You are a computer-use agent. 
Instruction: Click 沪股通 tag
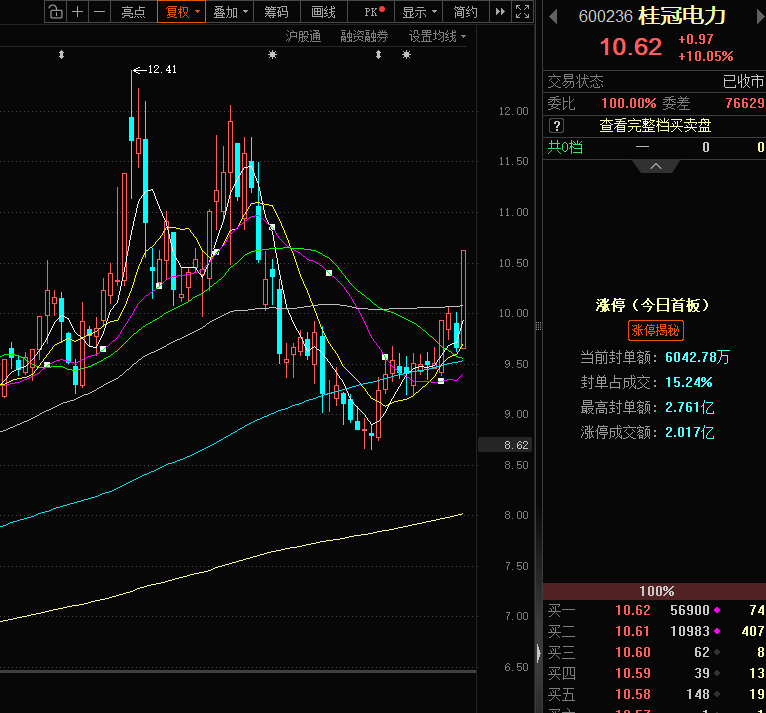303,36
